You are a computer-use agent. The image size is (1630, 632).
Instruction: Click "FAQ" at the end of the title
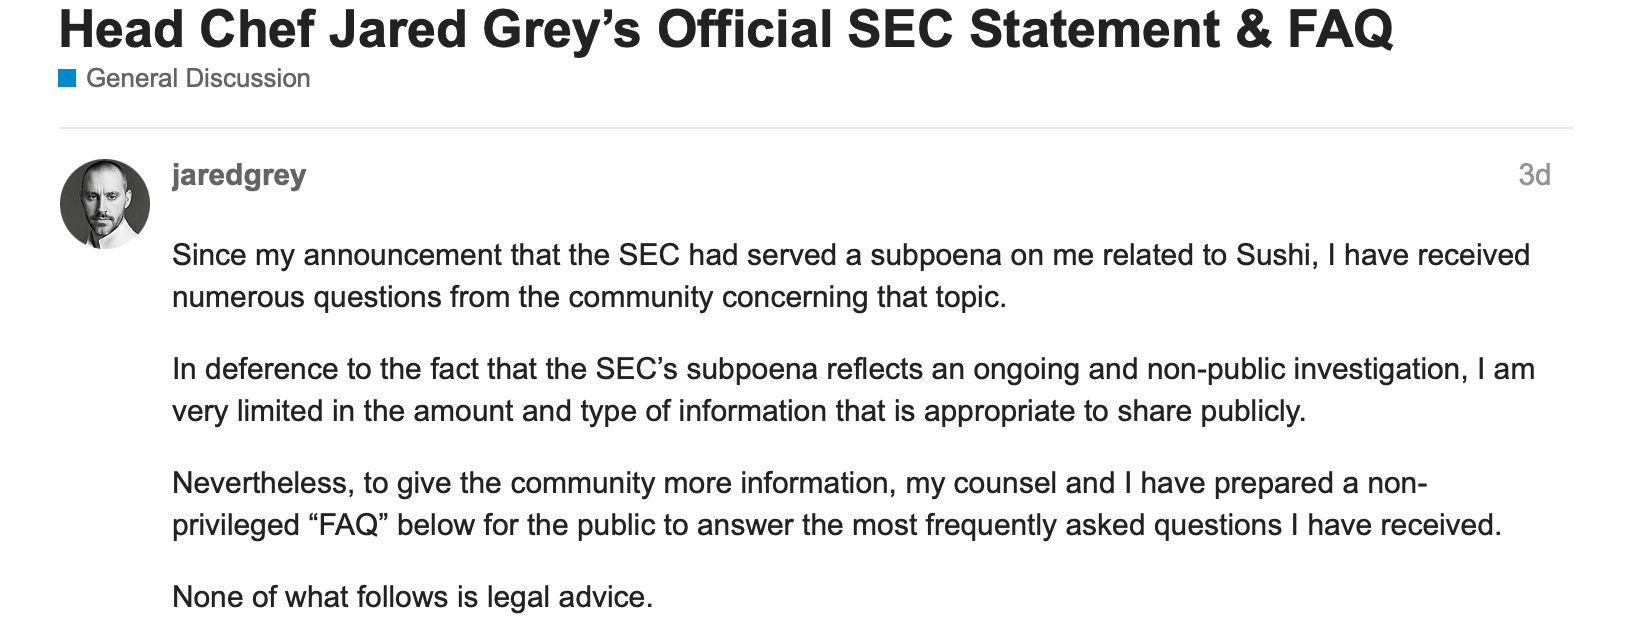tap(1340, 29)
